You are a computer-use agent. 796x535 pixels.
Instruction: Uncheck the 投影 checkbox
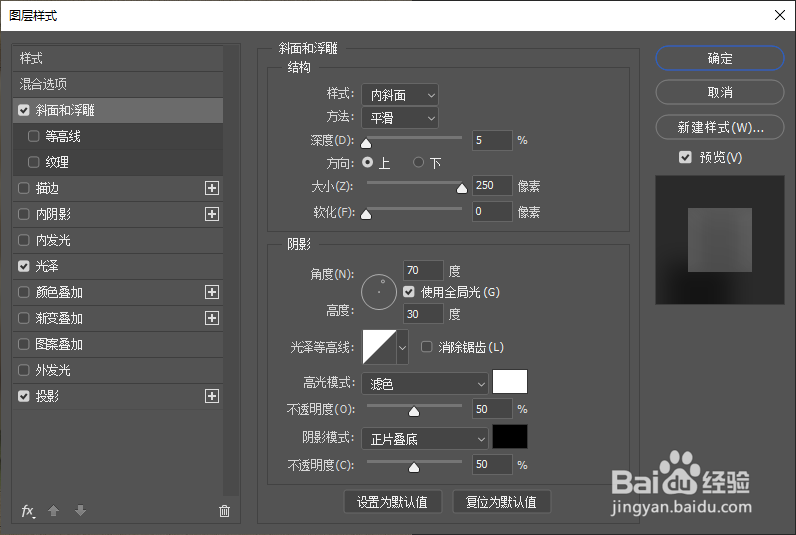[x=24, y=396]
